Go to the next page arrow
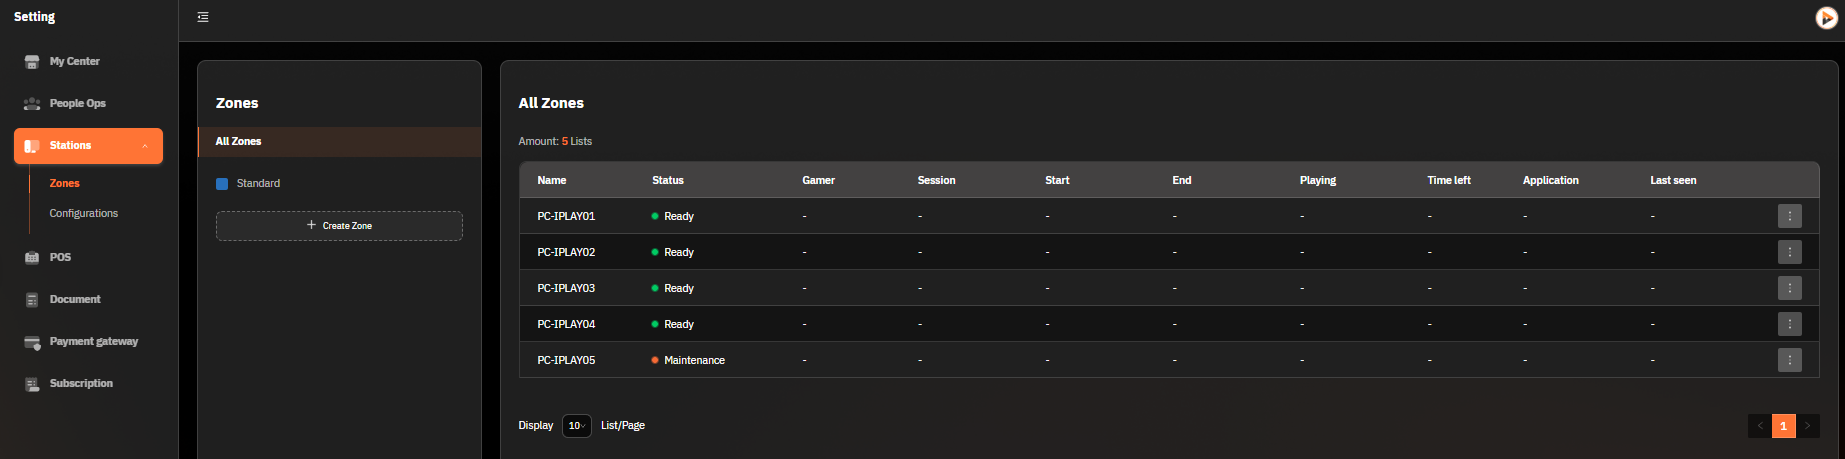Image resolution: width=1845 pixels, height=459 pixels. (x=1808, y=426)
